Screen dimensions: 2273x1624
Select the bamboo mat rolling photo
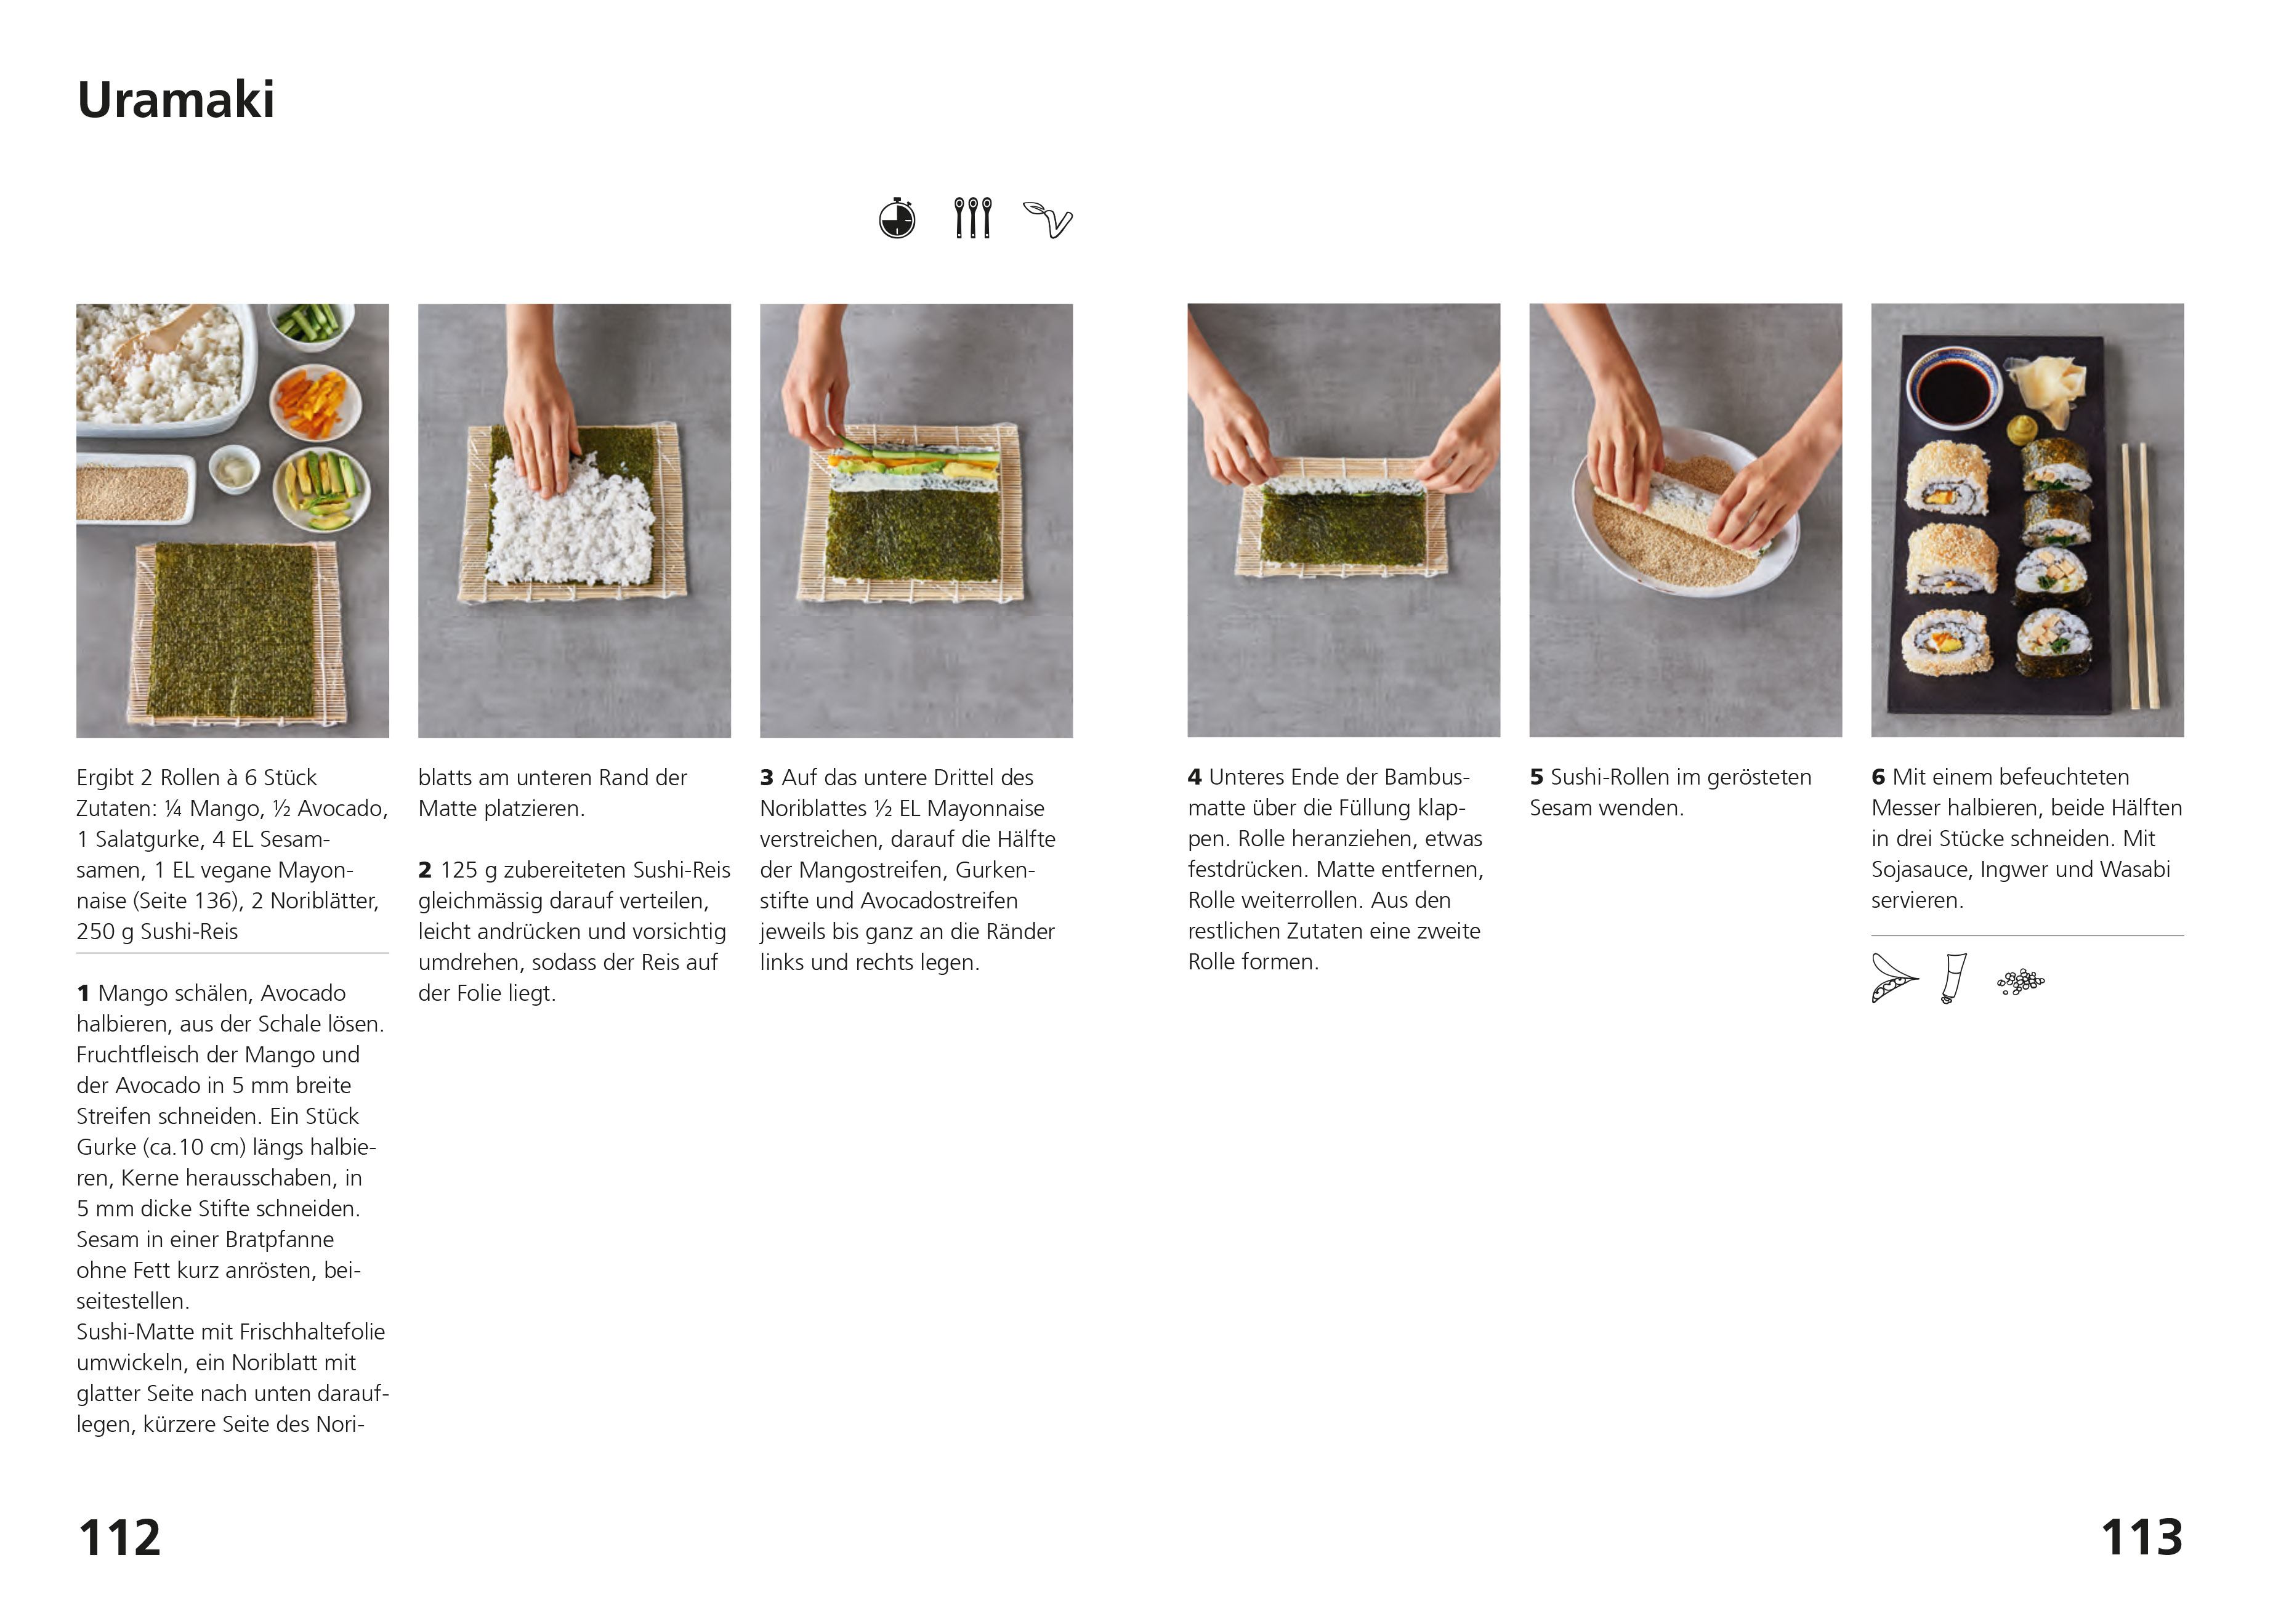coord(1343,520)
